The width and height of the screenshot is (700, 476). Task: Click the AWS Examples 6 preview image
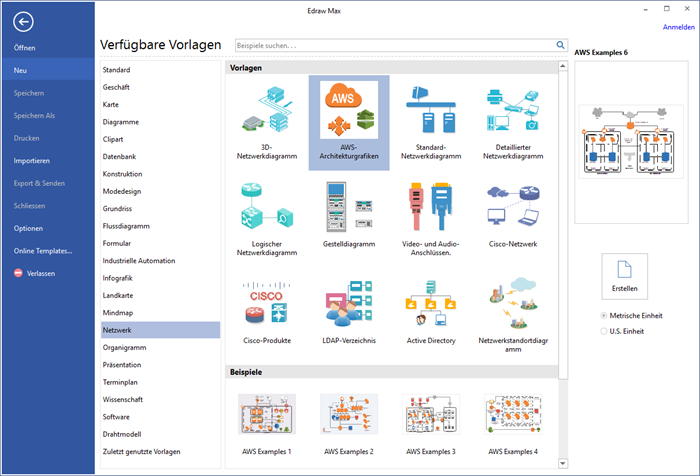coord(631,142)
